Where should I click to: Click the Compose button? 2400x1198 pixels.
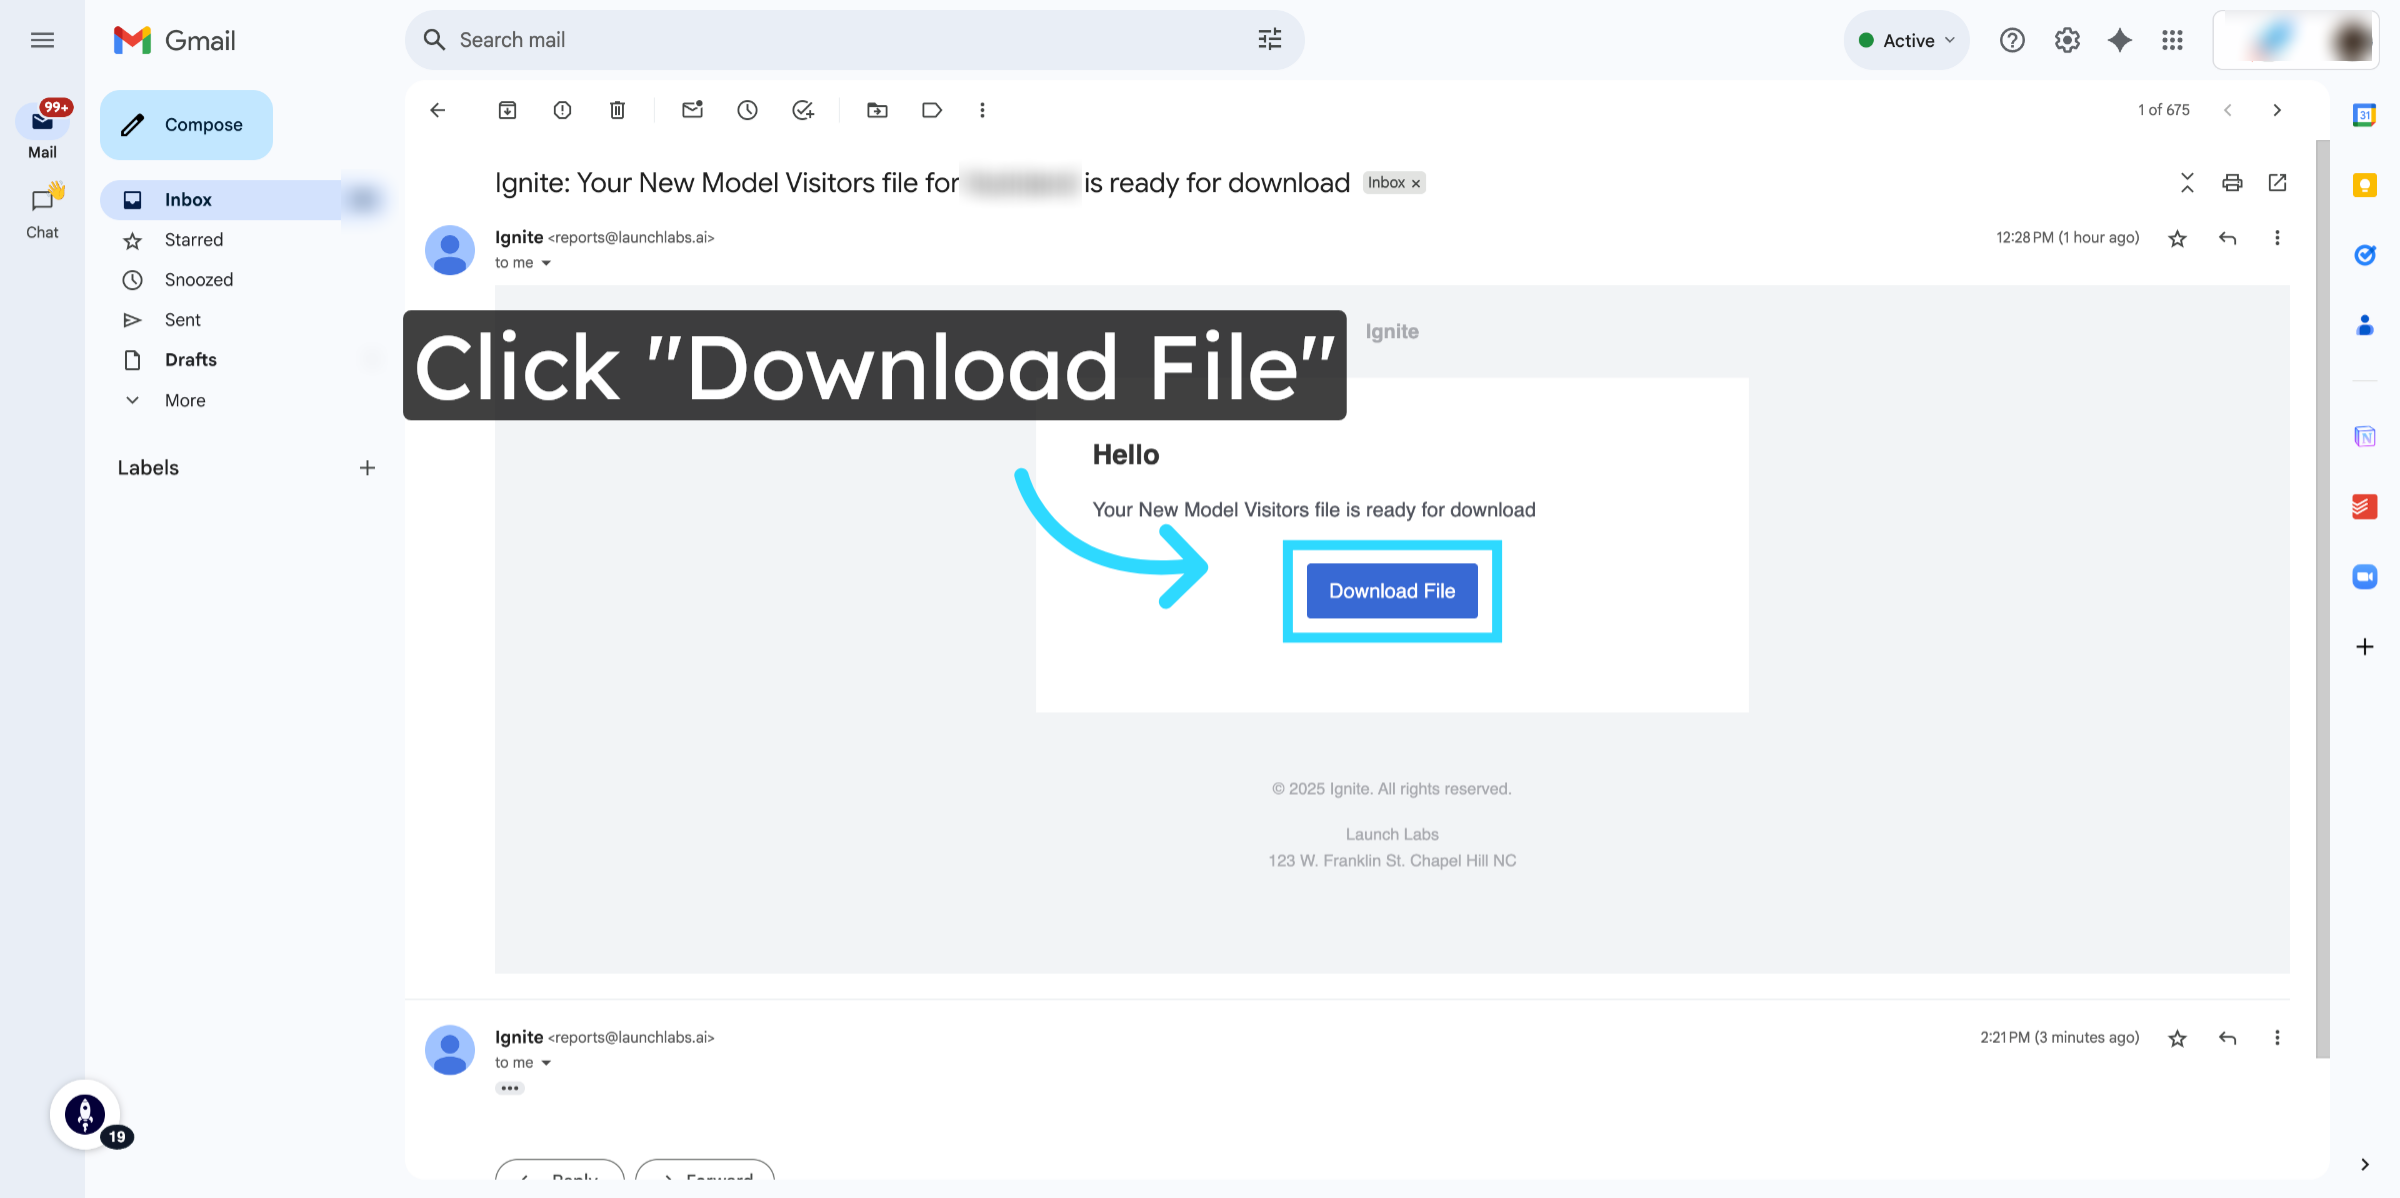pyautogui.click(x=186, y=125)
